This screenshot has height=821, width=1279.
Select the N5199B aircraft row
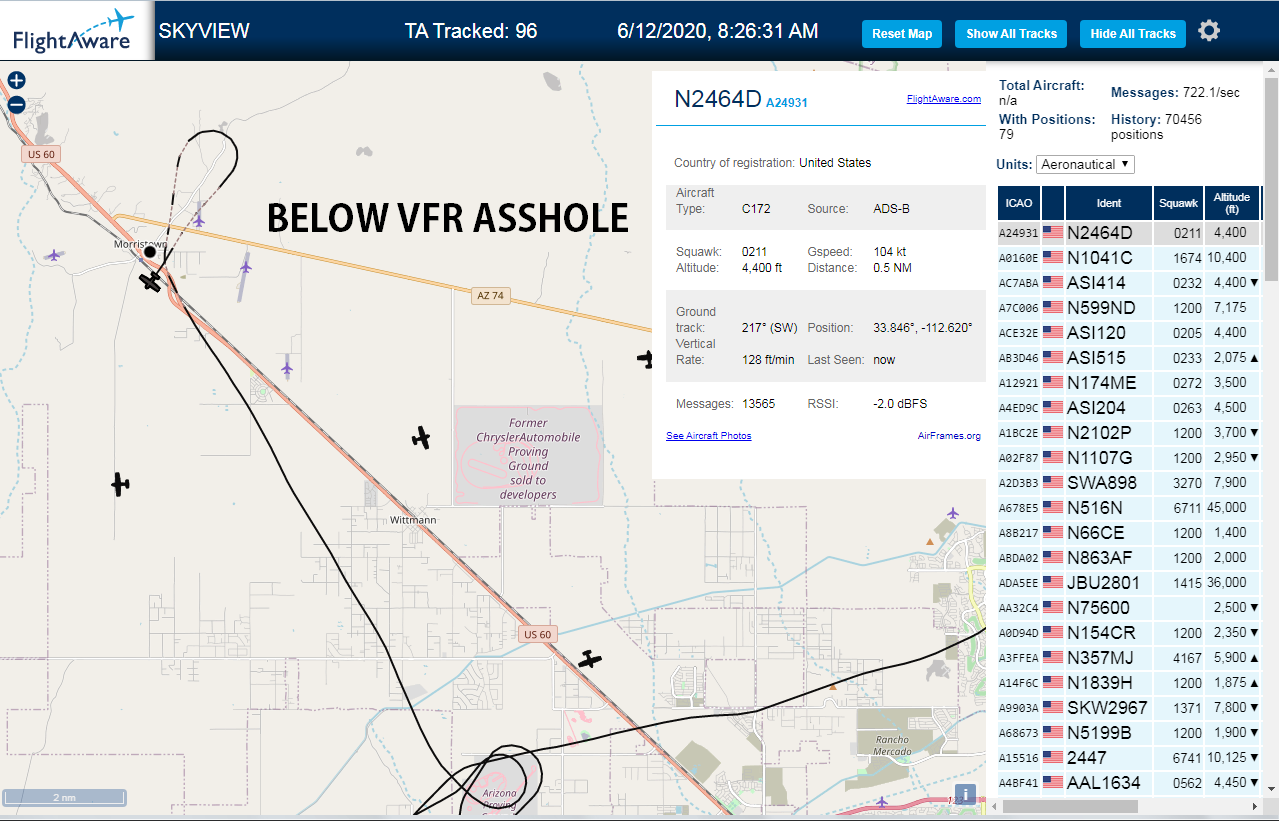(1130, 733)
